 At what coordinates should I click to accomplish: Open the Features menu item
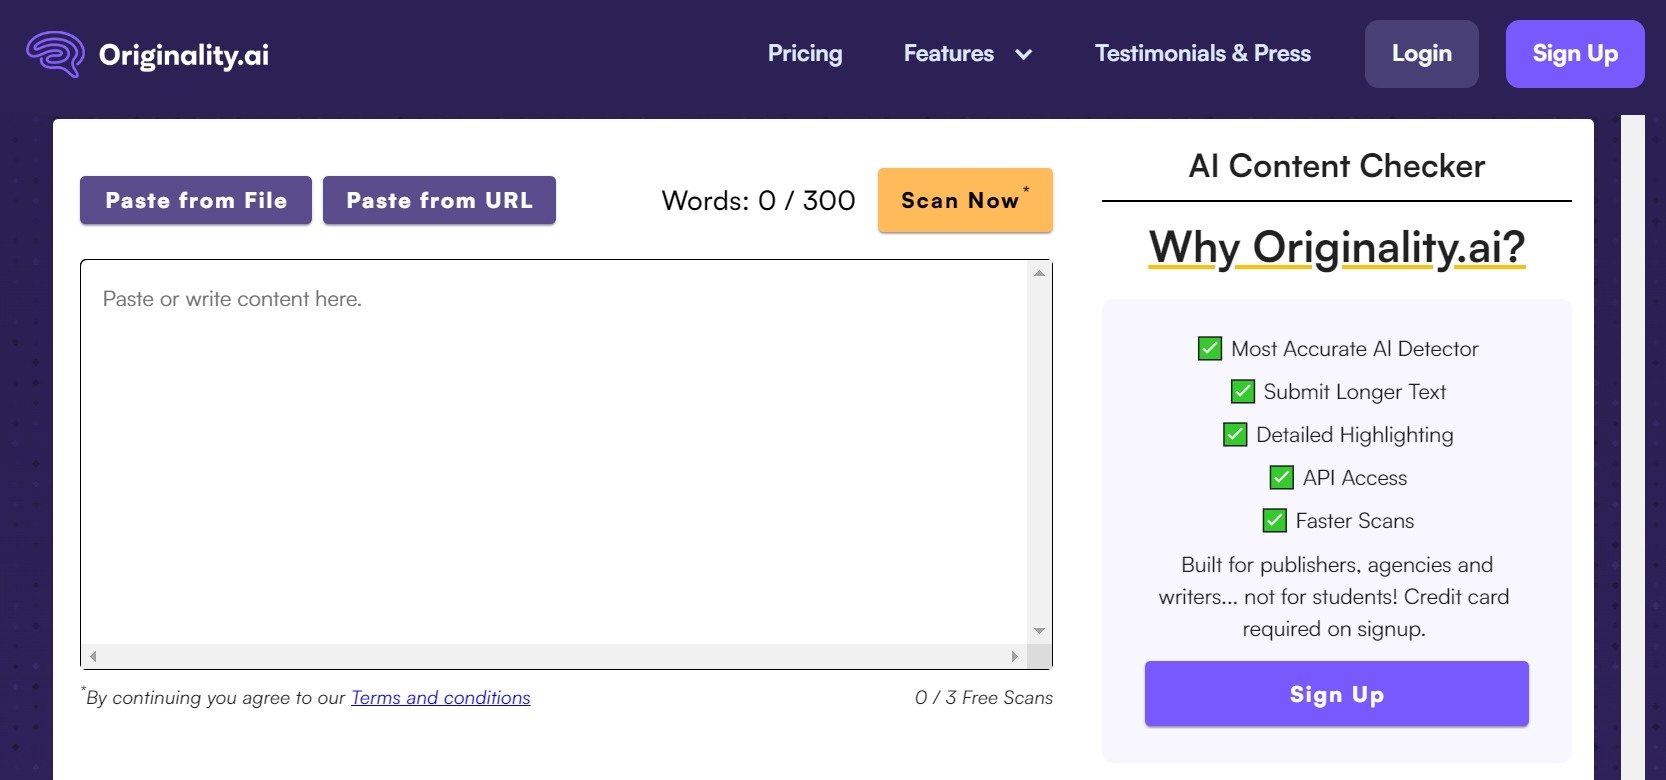(949, 53)
